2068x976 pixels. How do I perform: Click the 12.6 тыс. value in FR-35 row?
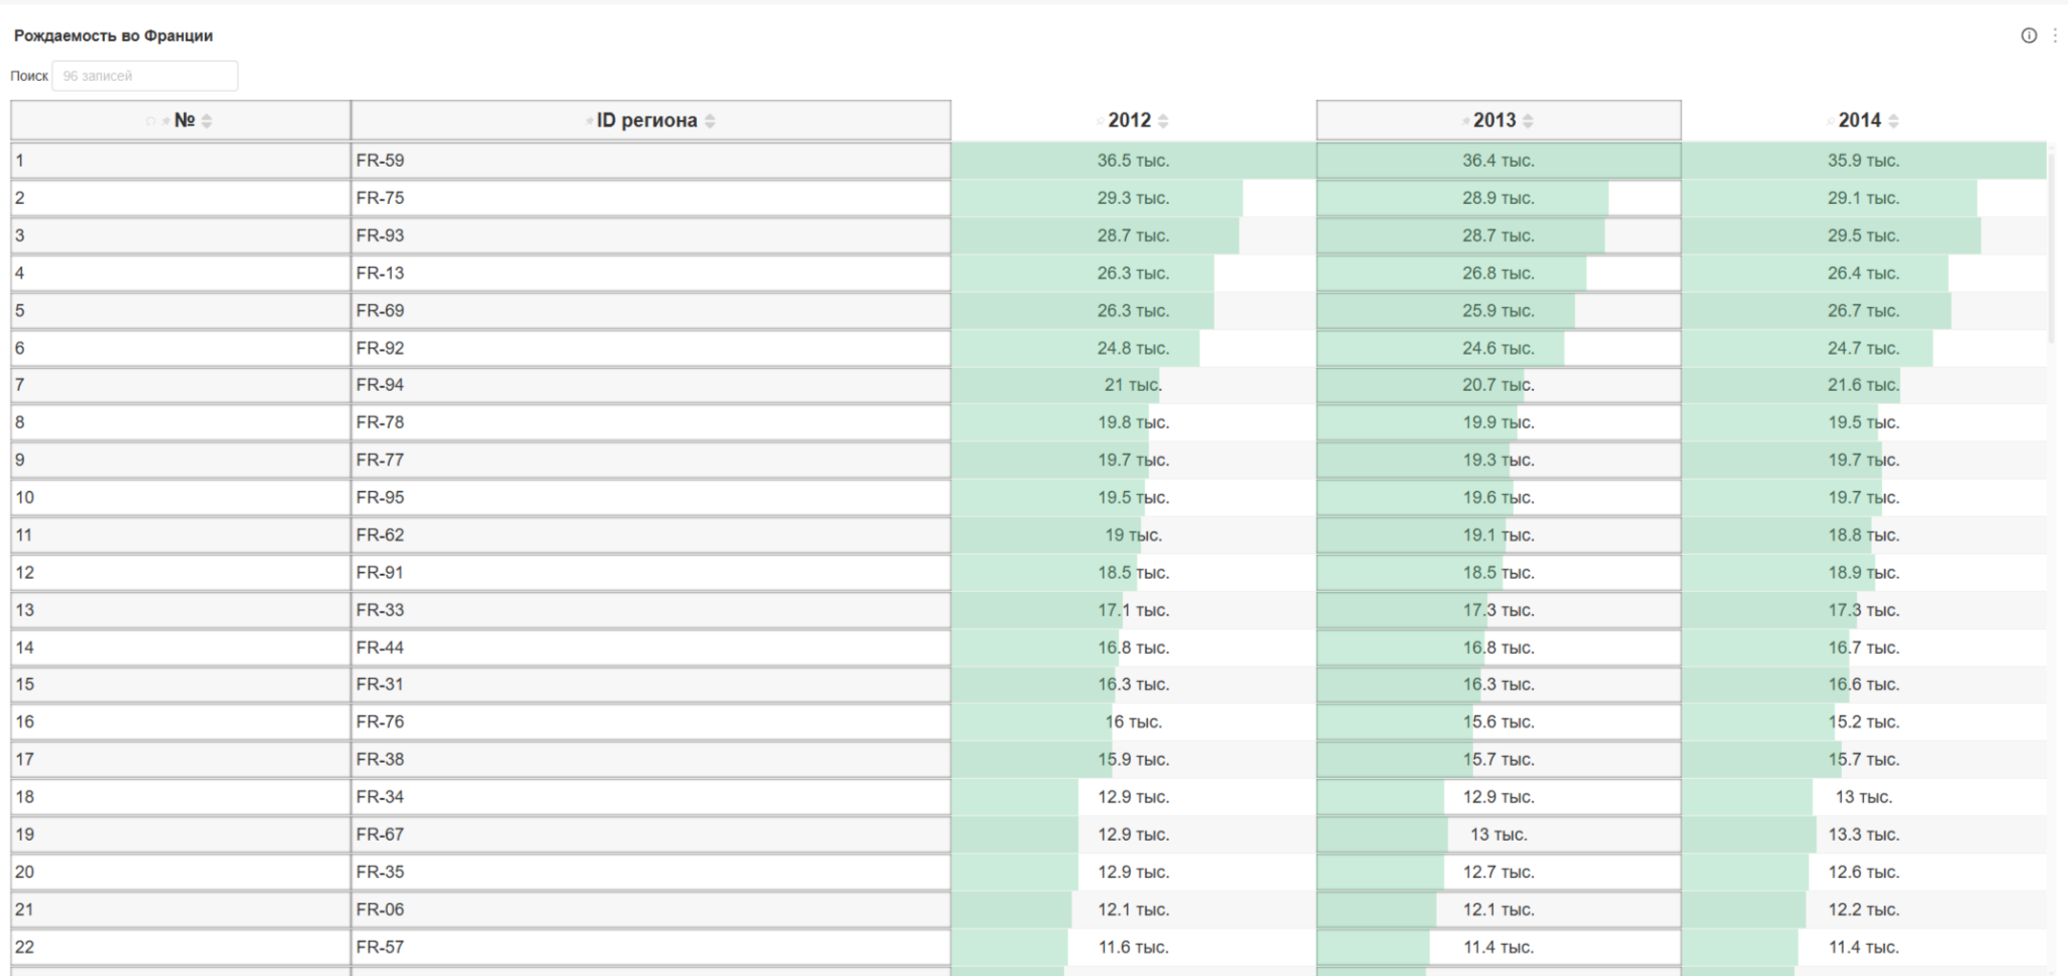point(1863,872)
